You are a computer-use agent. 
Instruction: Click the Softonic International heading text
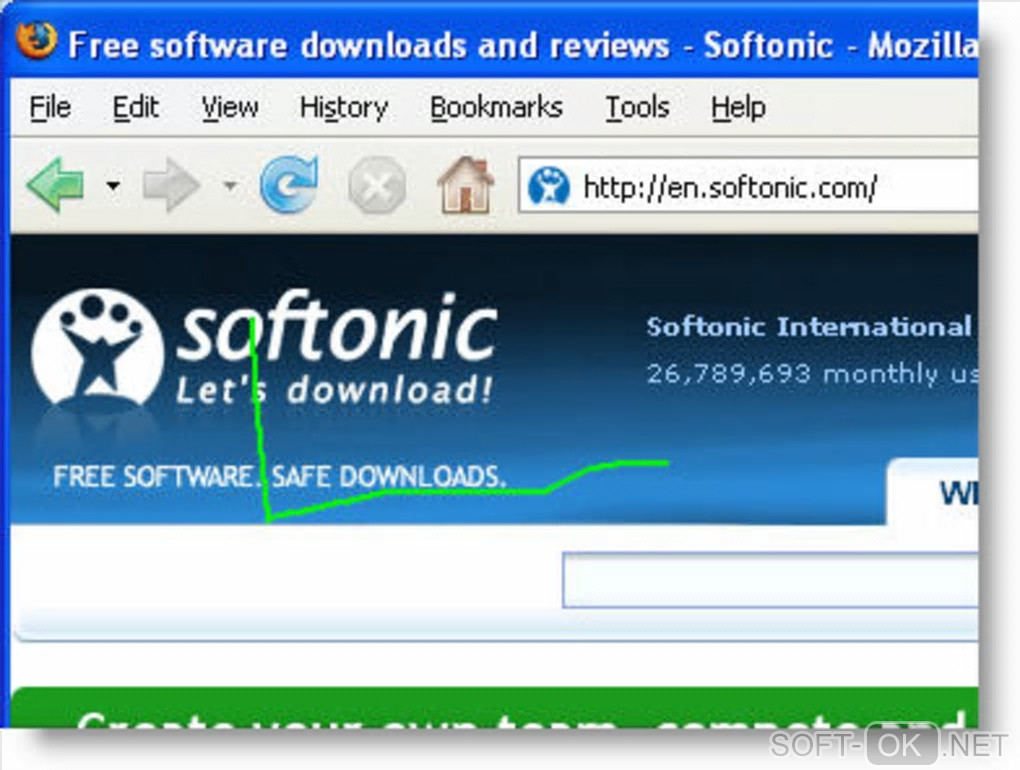pyautogui.click(x=809, y=326)
